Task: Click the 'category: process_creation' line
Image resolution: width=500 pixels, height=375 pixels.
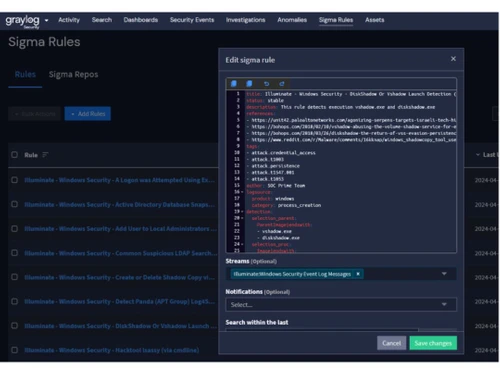Action: (286, 205)
